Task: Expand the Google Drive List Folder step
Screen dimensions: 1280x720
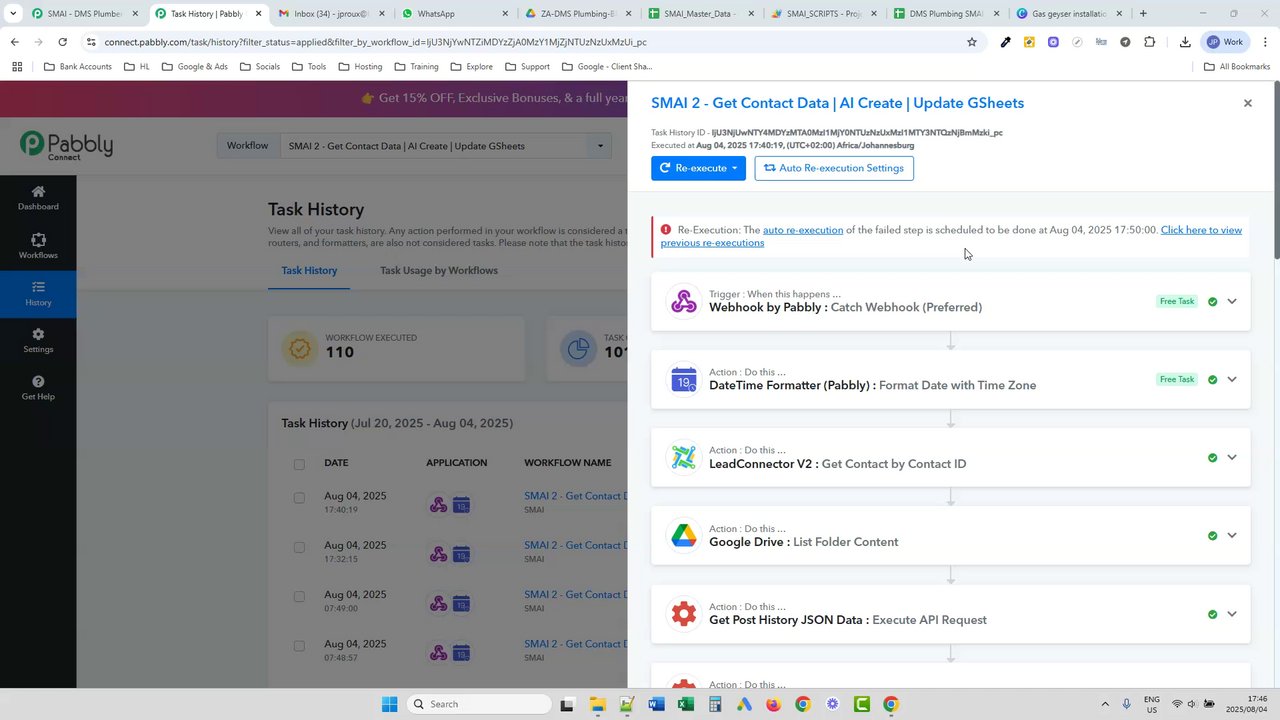Action: pos(1232,536)
